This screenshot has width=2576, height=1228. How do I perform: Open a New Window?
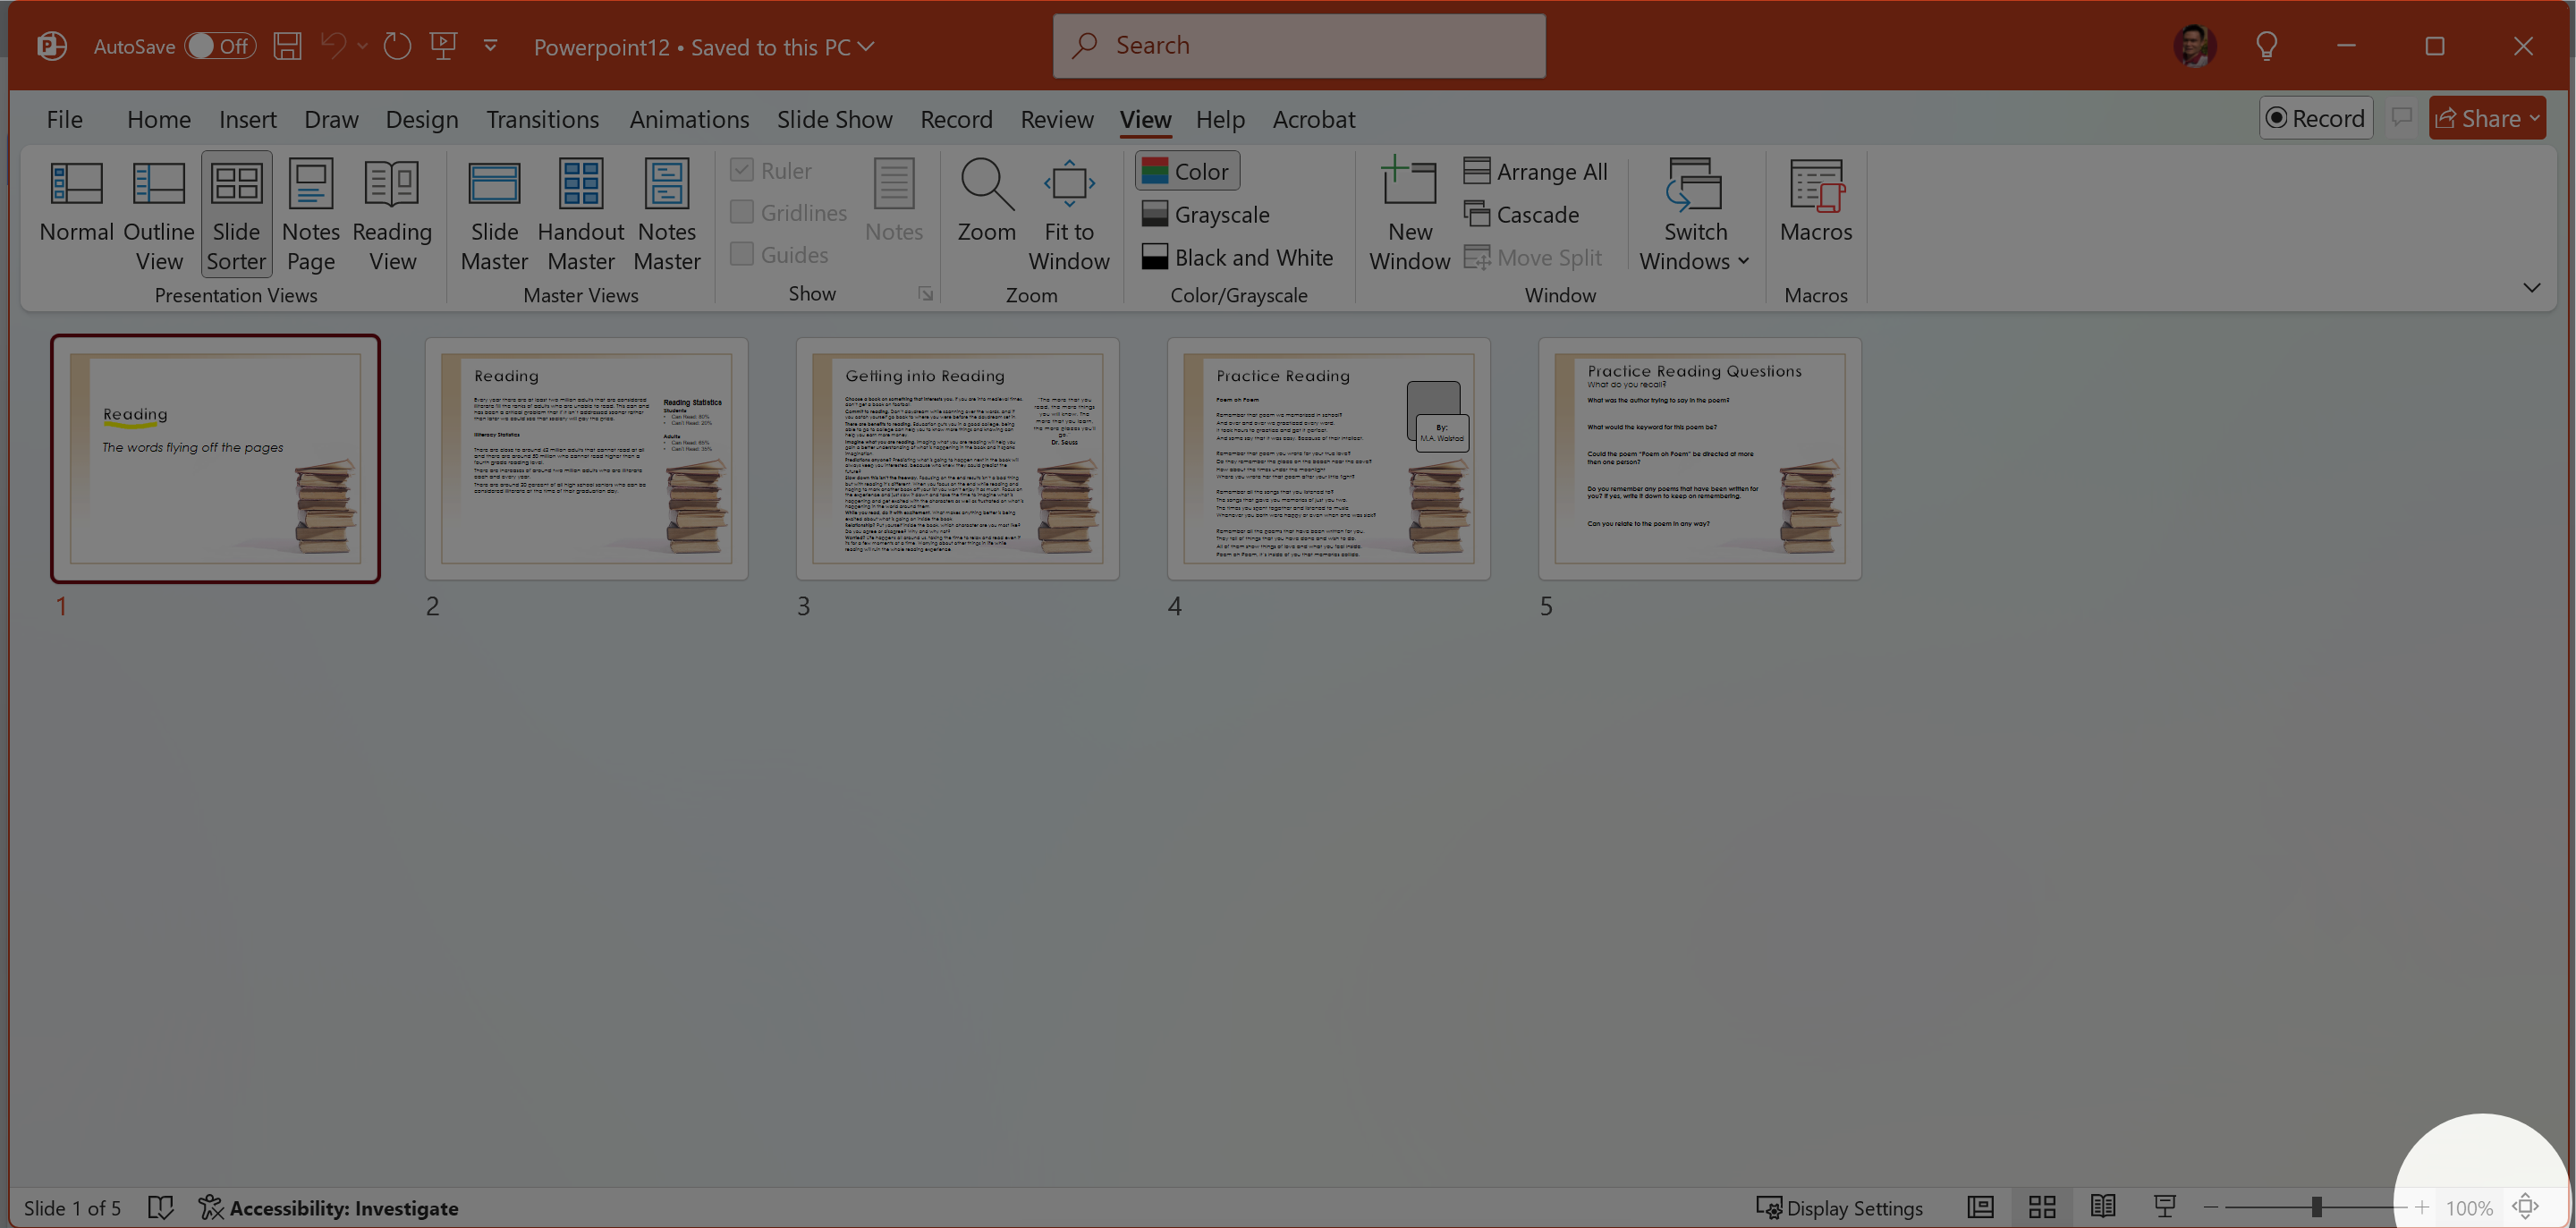1409,212
